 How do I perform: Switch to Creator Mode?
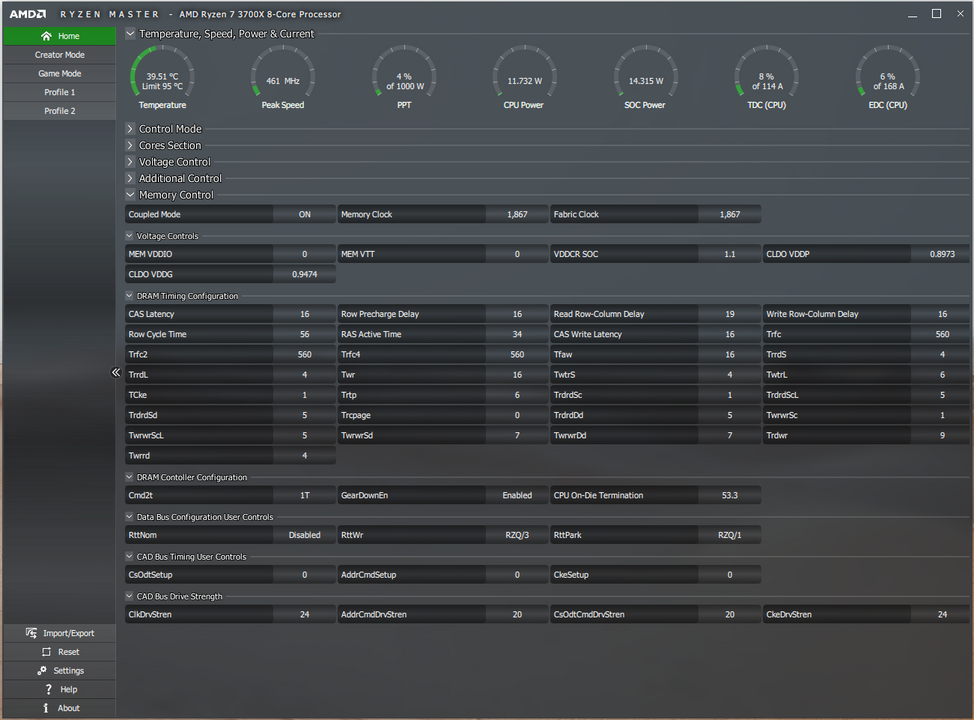tap(60, 55)
